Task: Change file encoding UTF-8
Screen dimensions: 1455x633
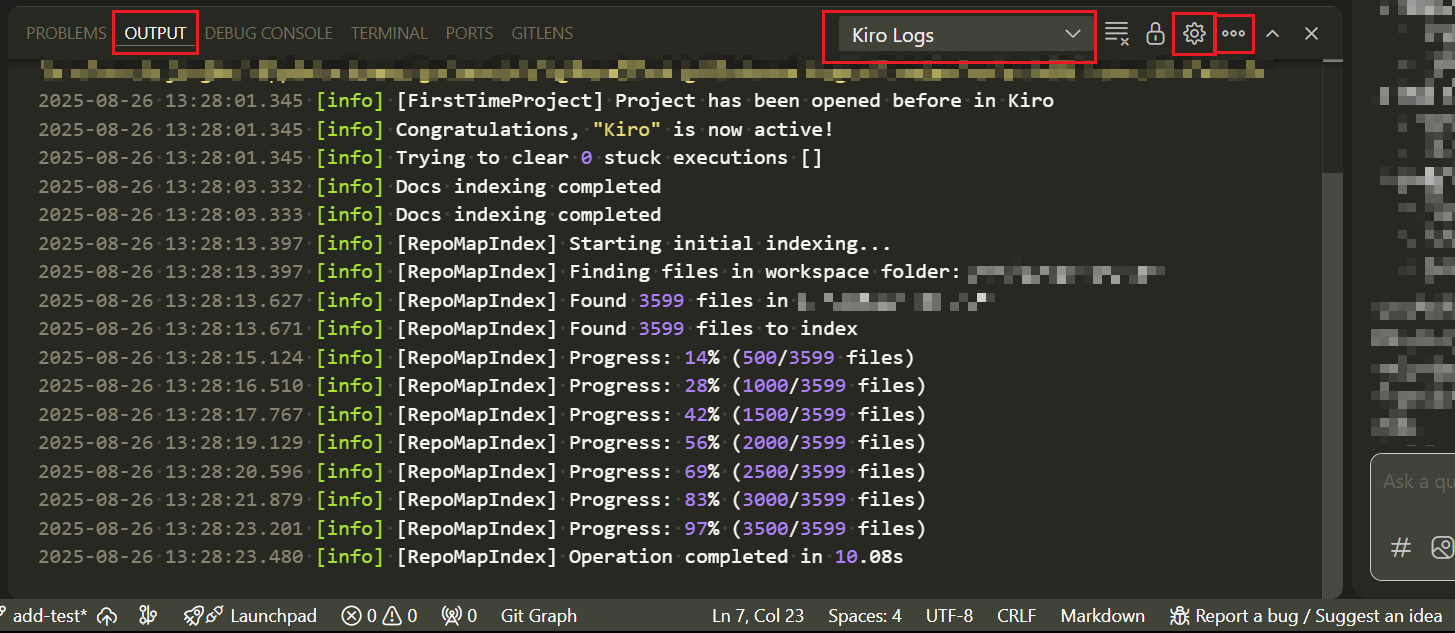Action: coord(949,616)
